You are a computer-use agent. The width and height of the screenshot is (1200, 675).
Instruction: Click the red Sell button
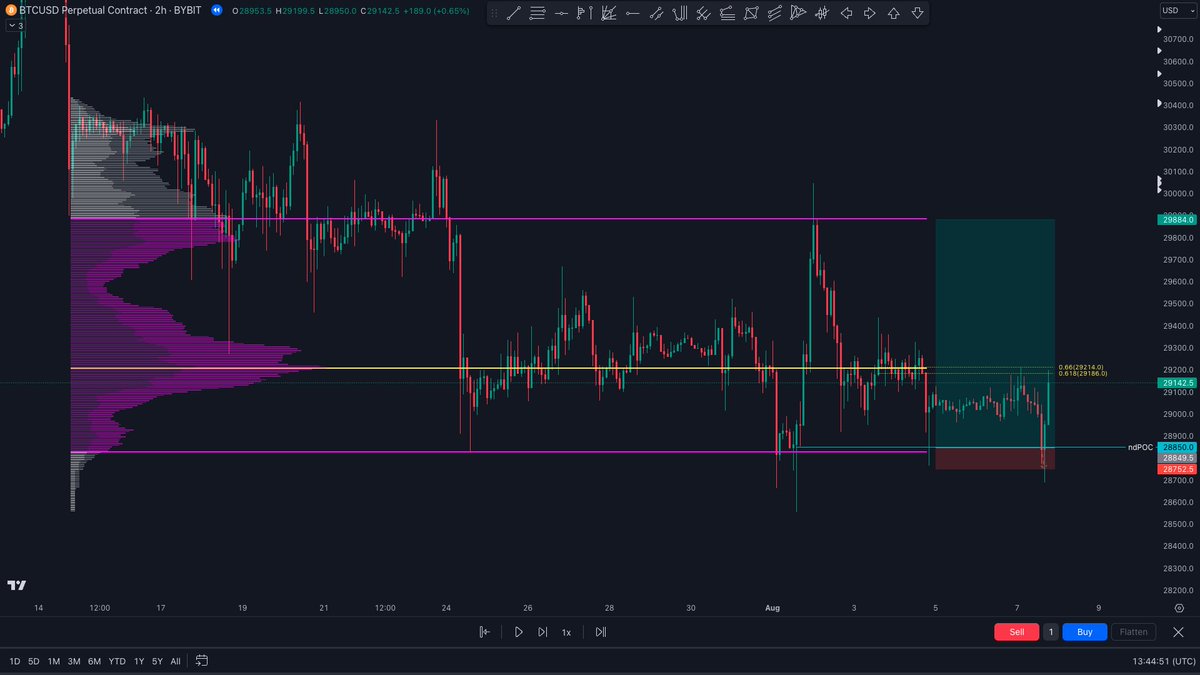(x=1016, y=632)
